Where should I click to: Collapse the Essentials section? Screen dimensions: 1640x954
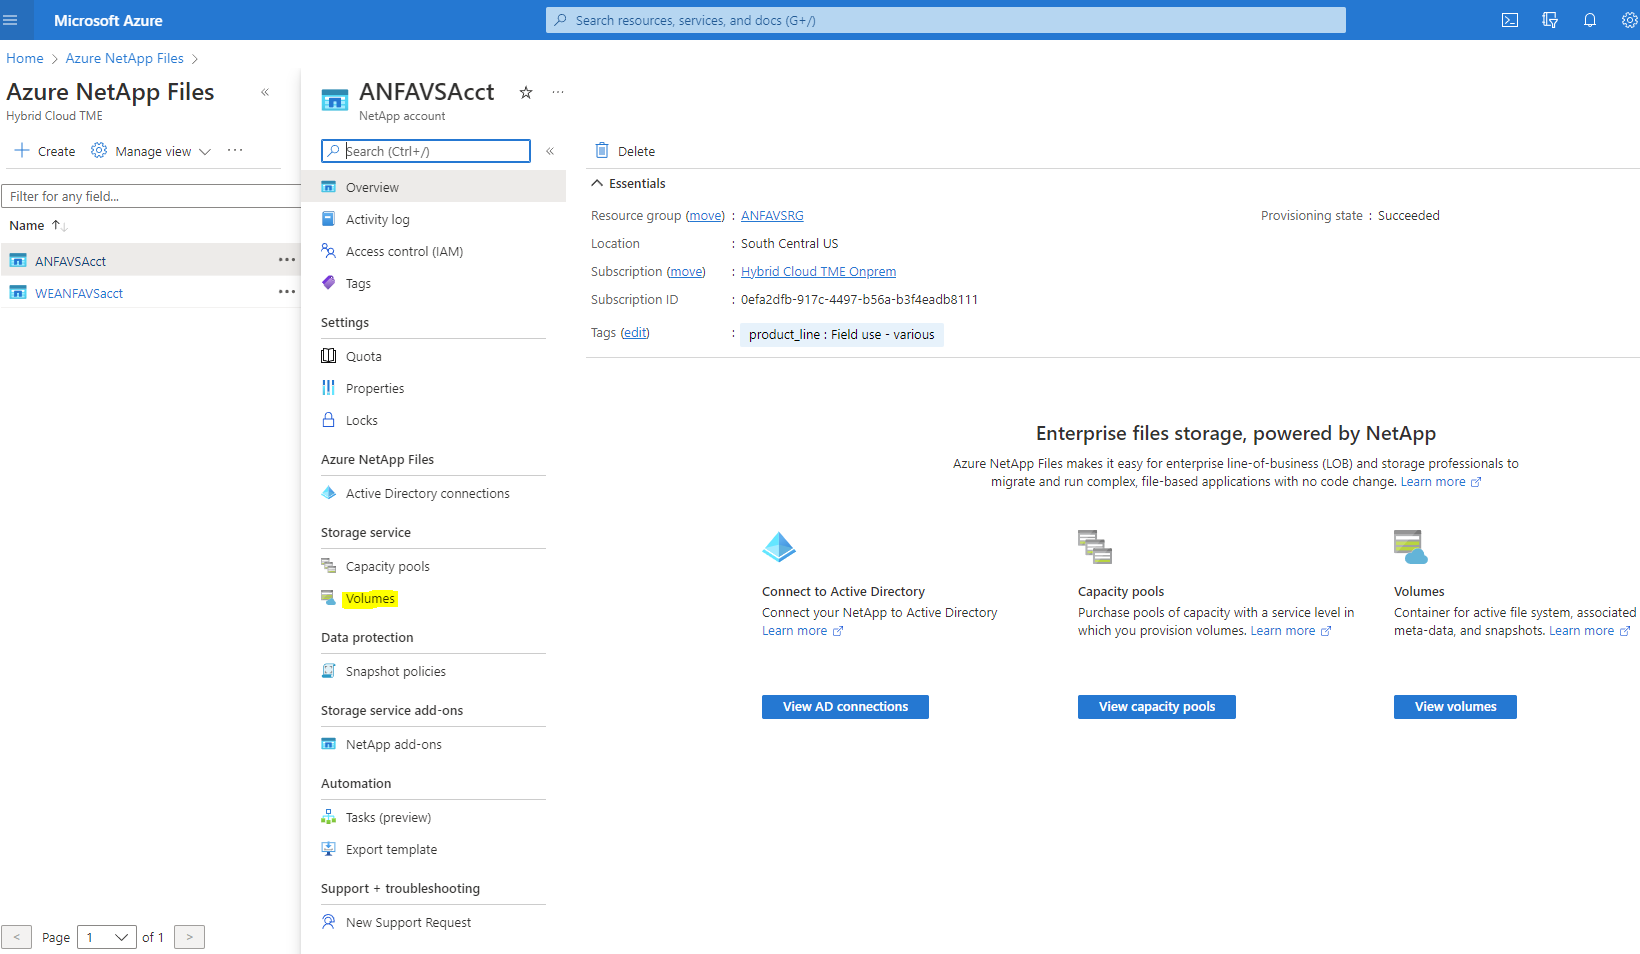(x=597, y=183)
